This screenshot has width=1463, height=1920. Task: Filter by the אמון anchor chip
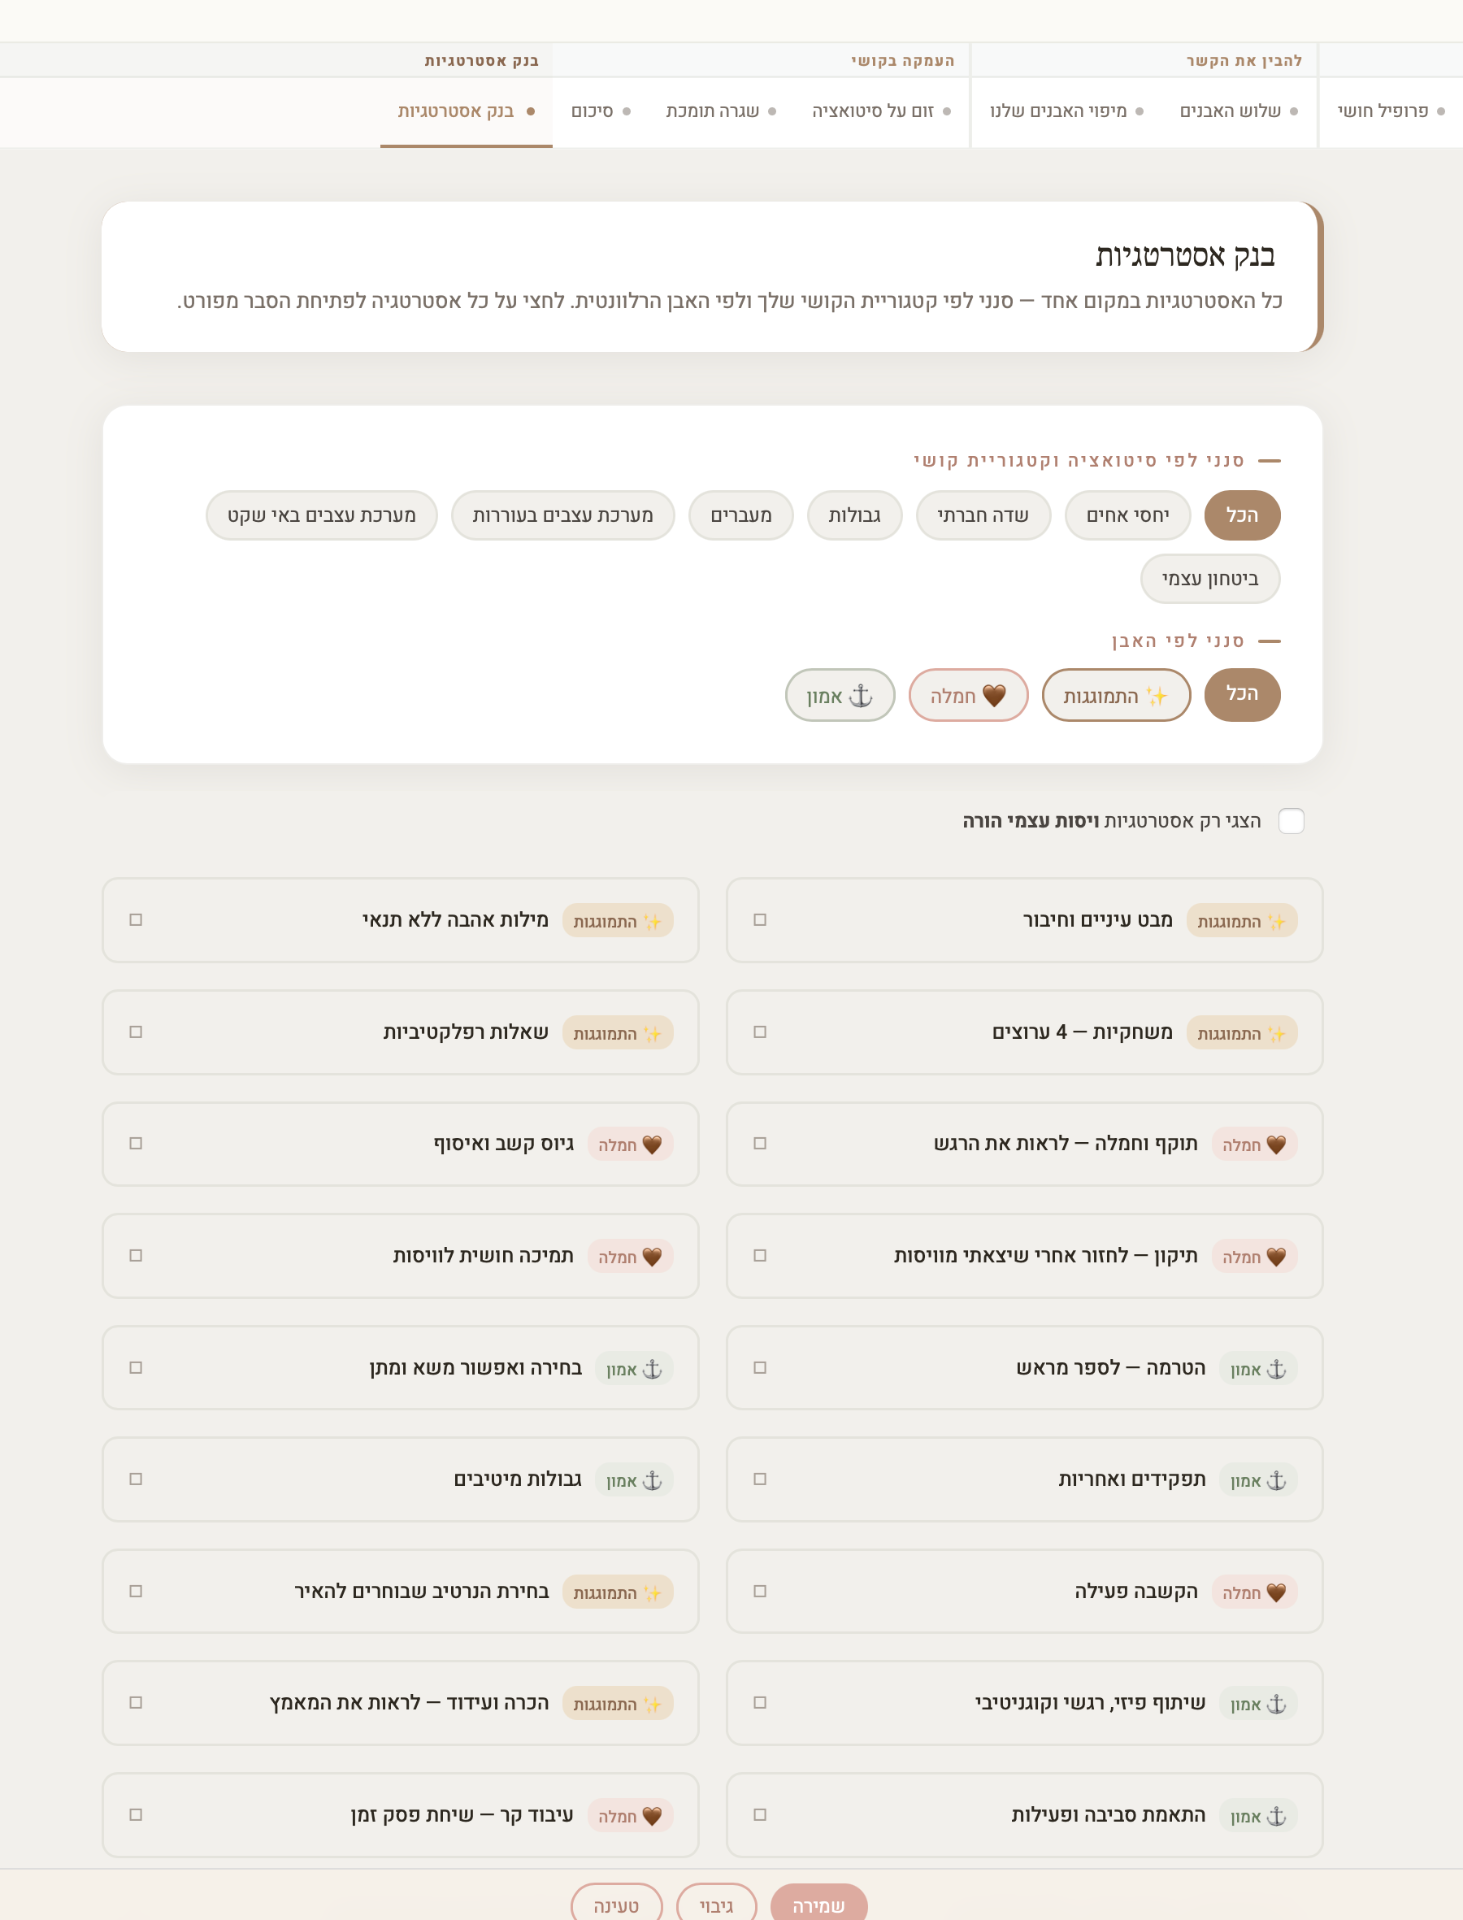tap(840, 695)
